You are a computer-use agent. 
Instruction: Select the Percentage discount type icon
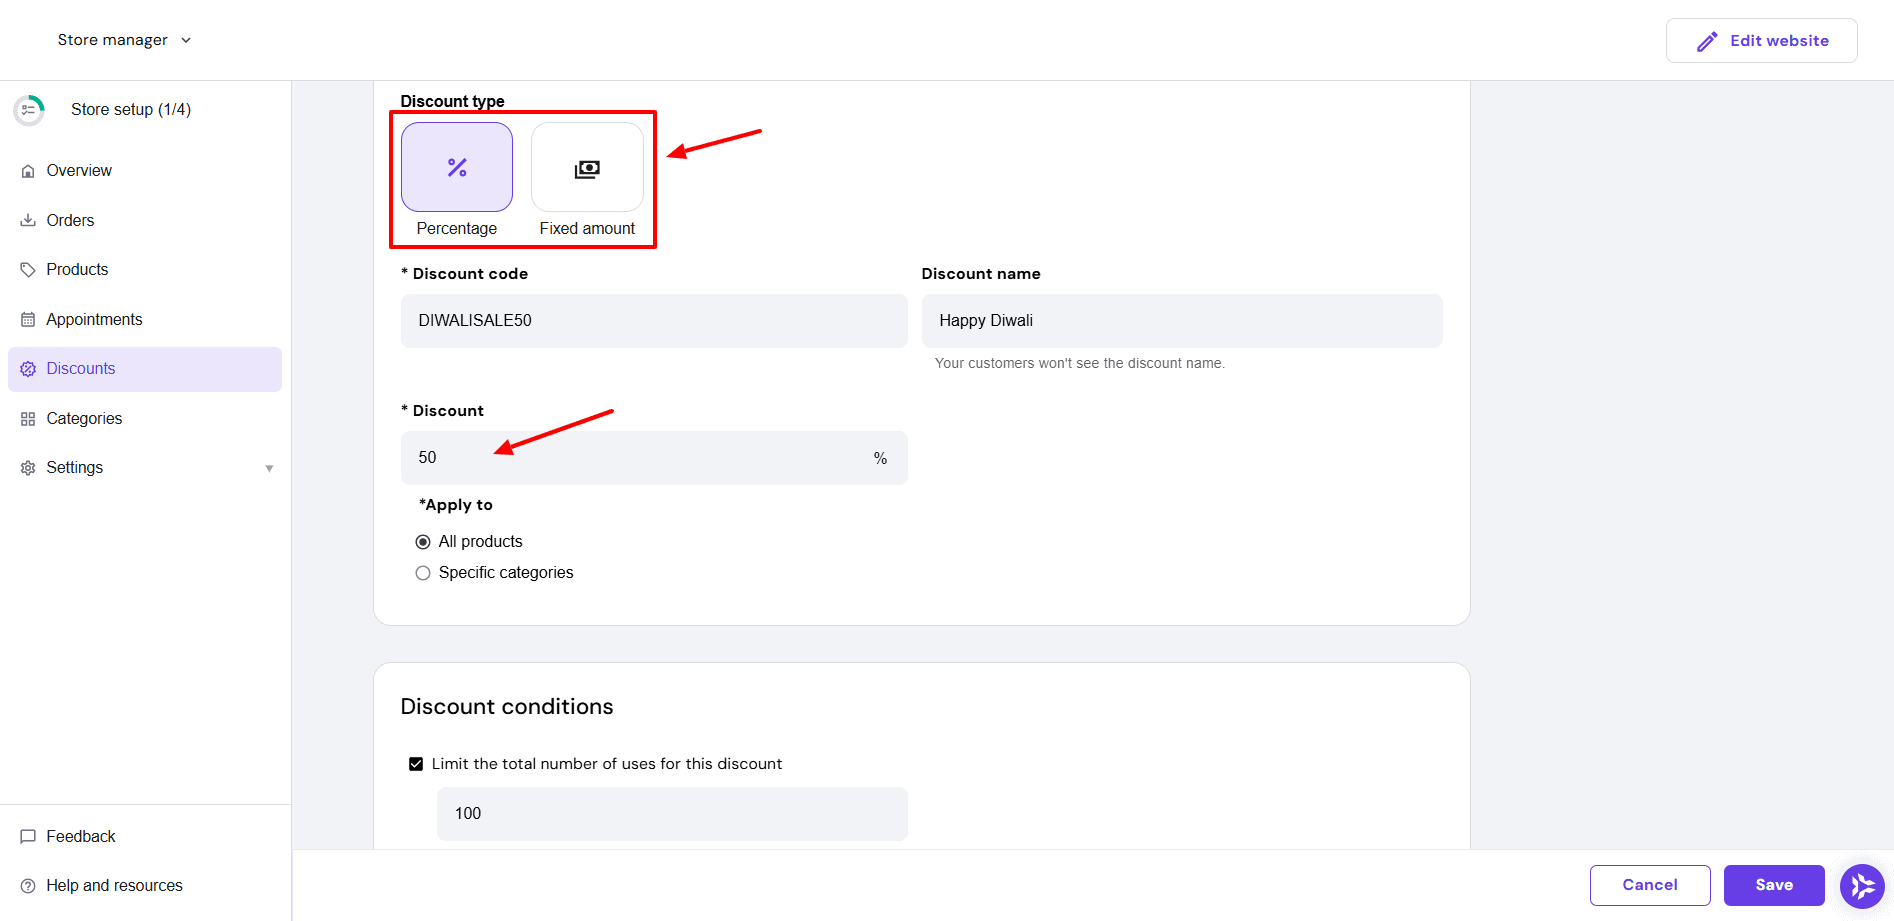(457, 167)
